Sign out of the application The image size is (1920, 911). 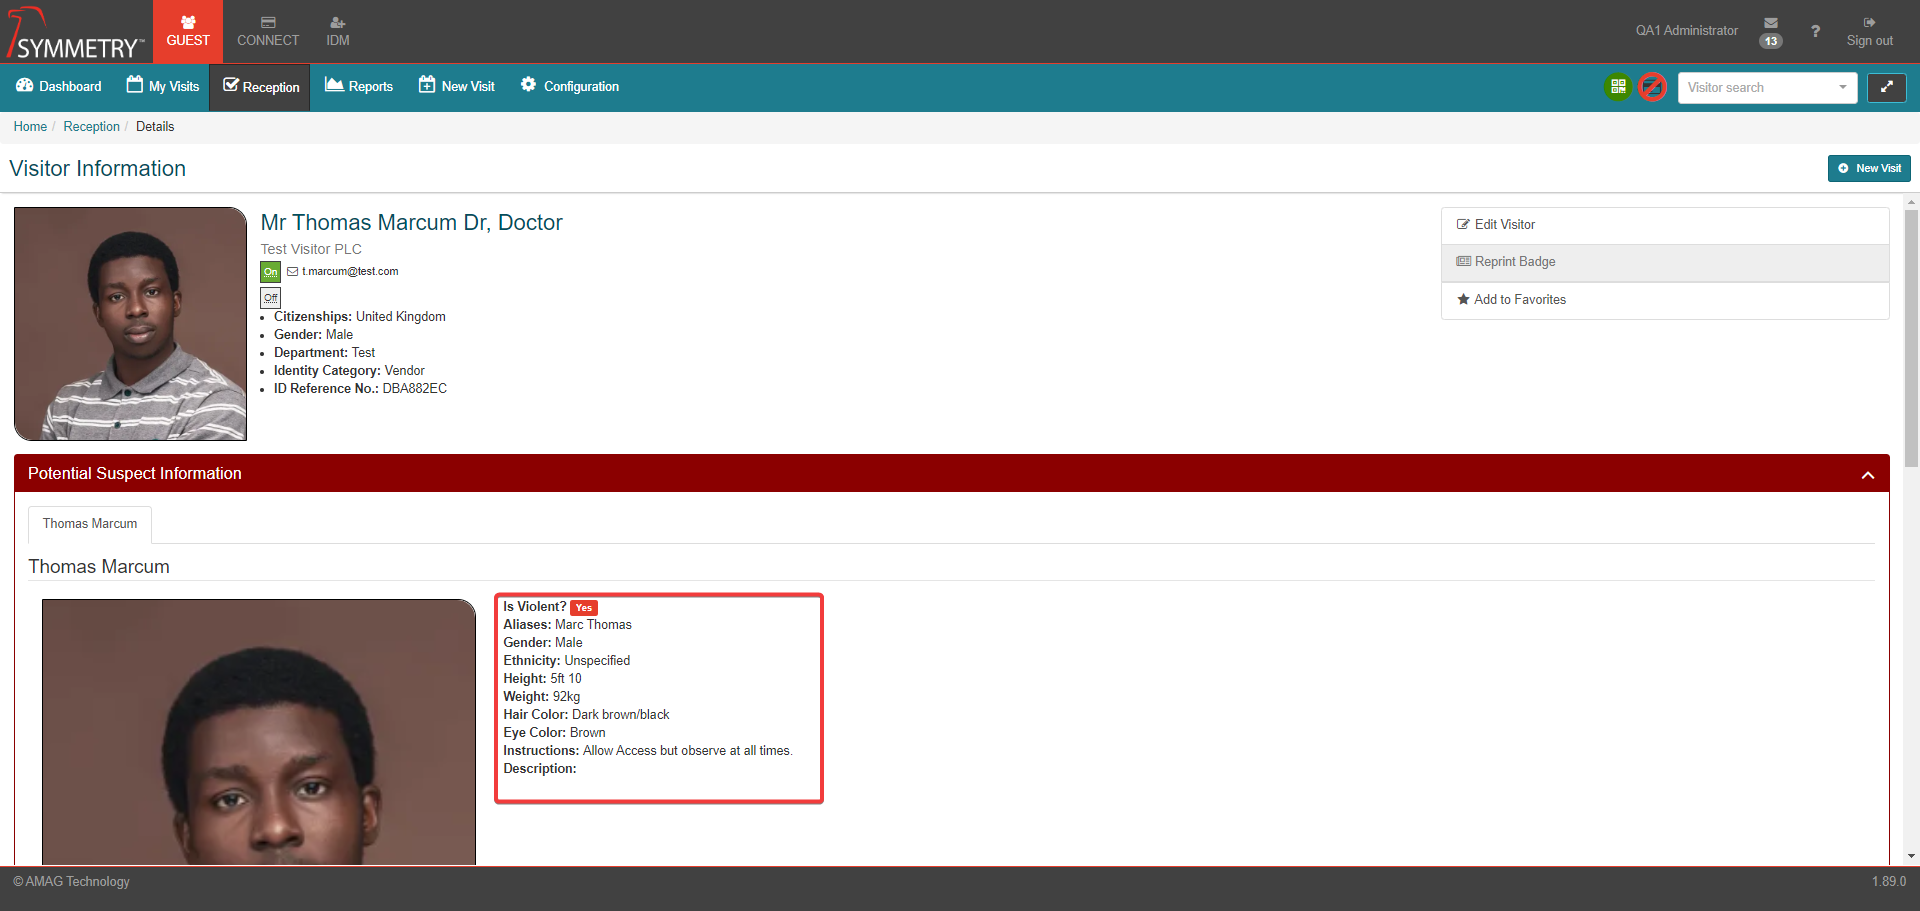point(1869,31)
